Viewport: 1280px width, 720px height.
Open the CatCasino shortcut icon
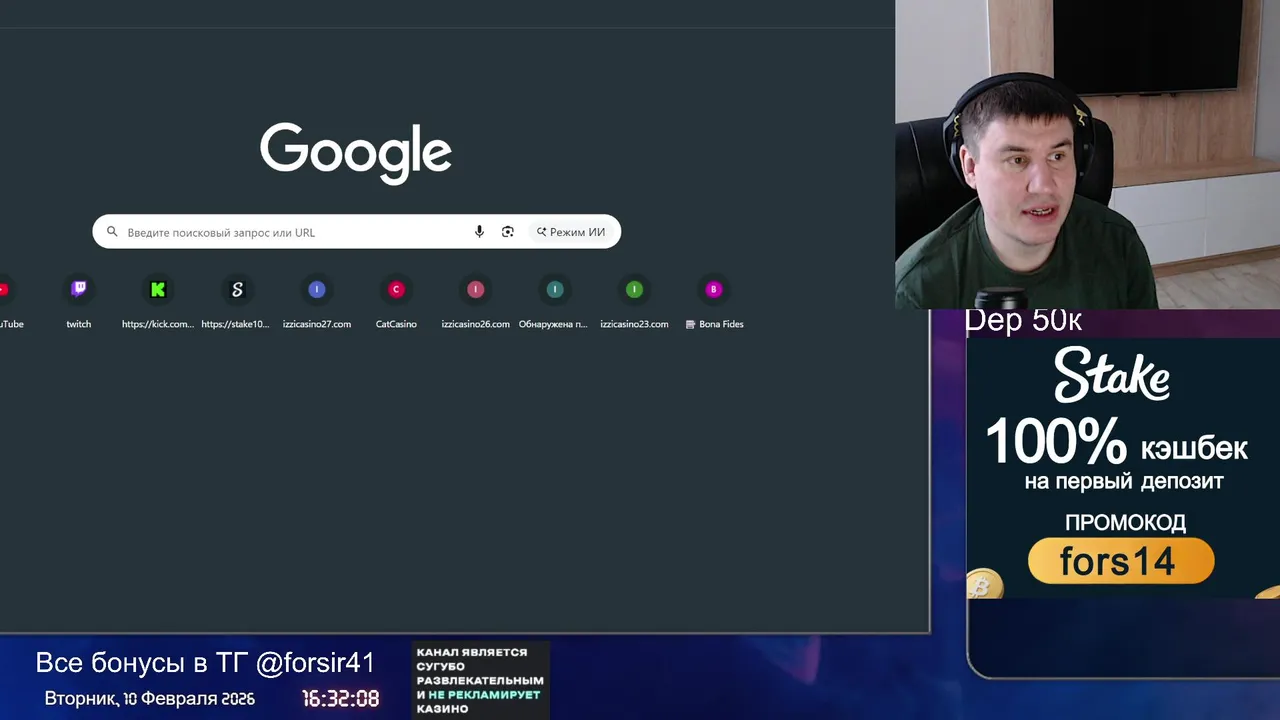pos(396,289)
